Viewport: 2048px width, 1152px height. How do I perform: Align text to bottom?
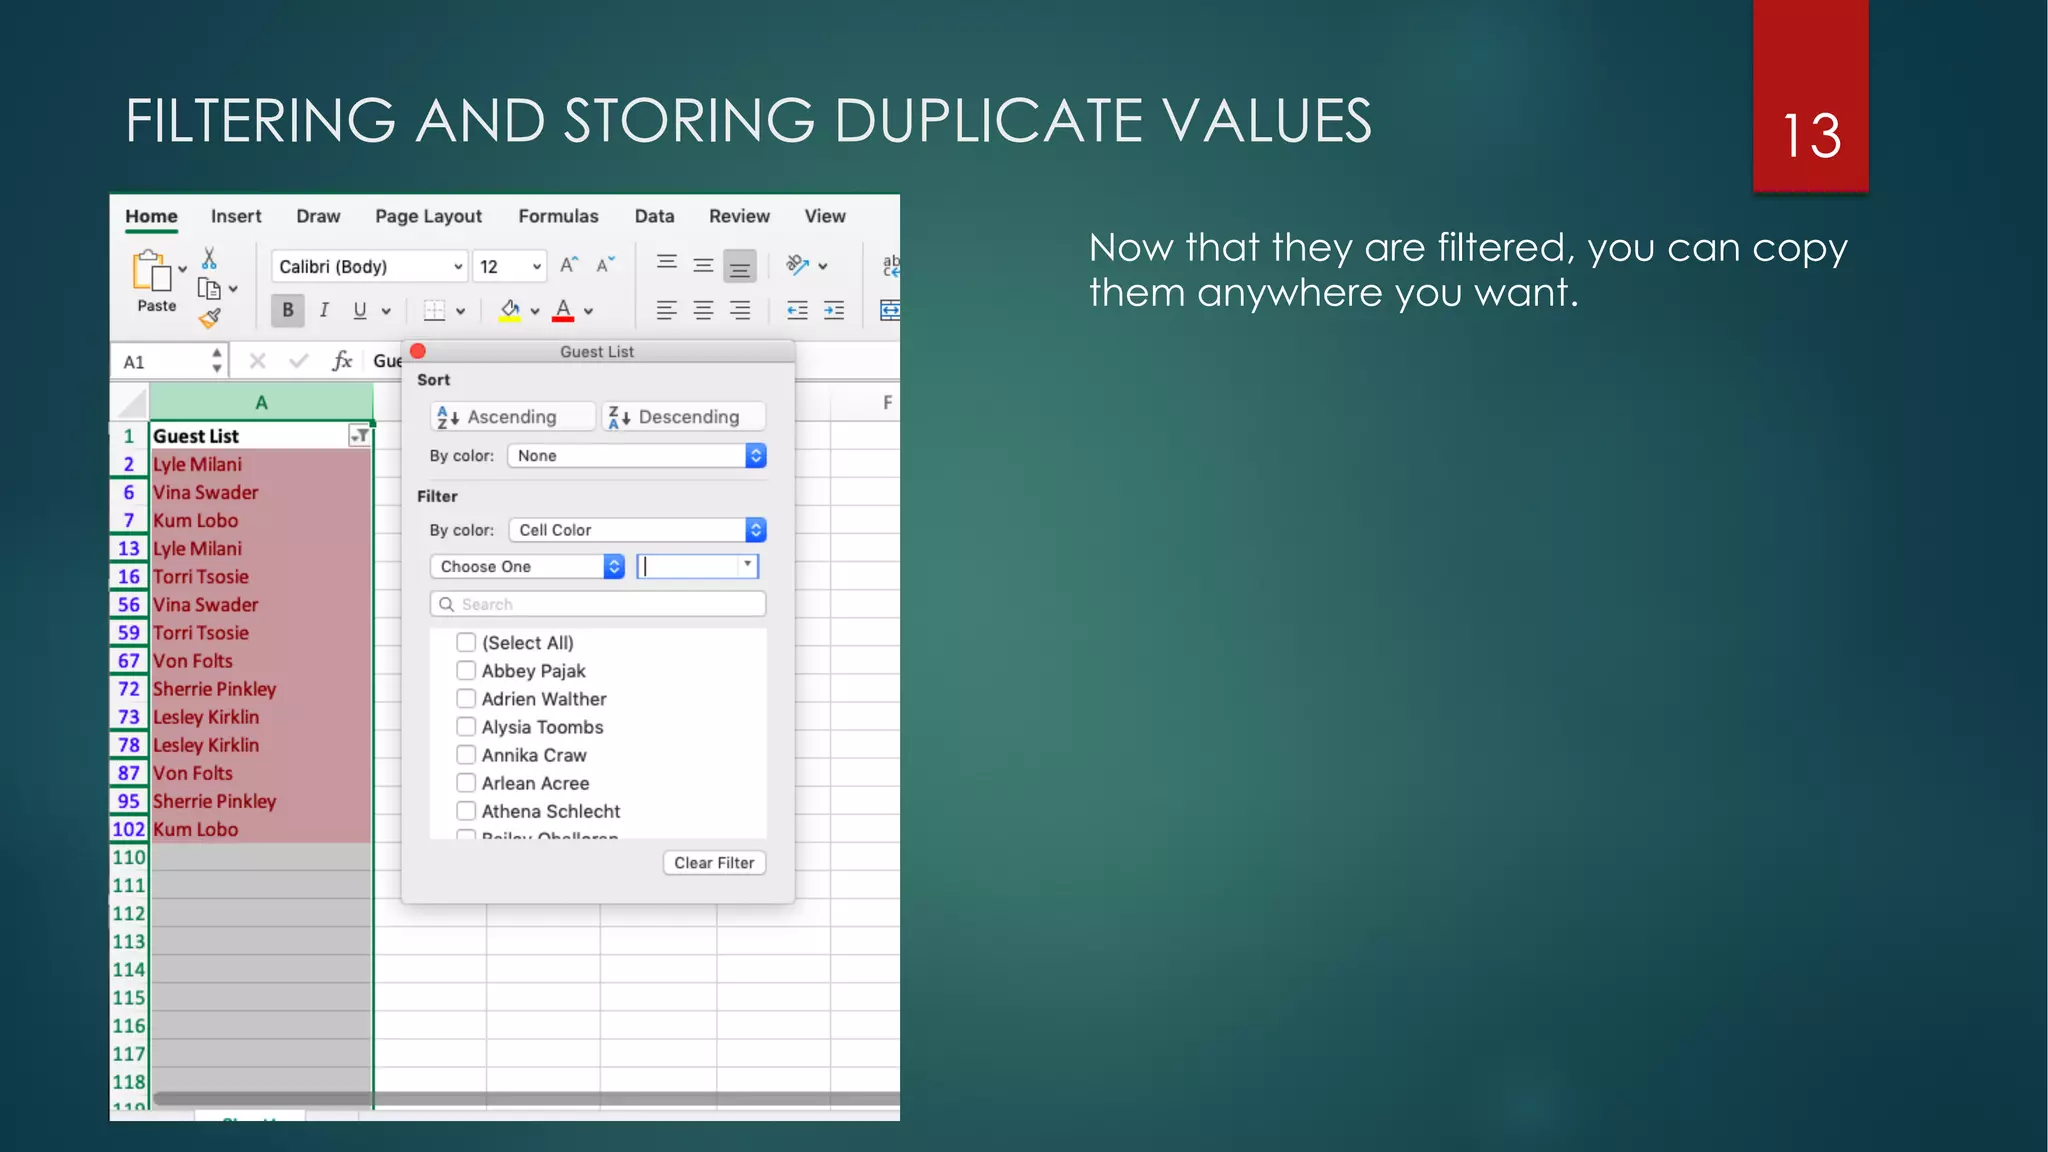(x=740, y=266)
